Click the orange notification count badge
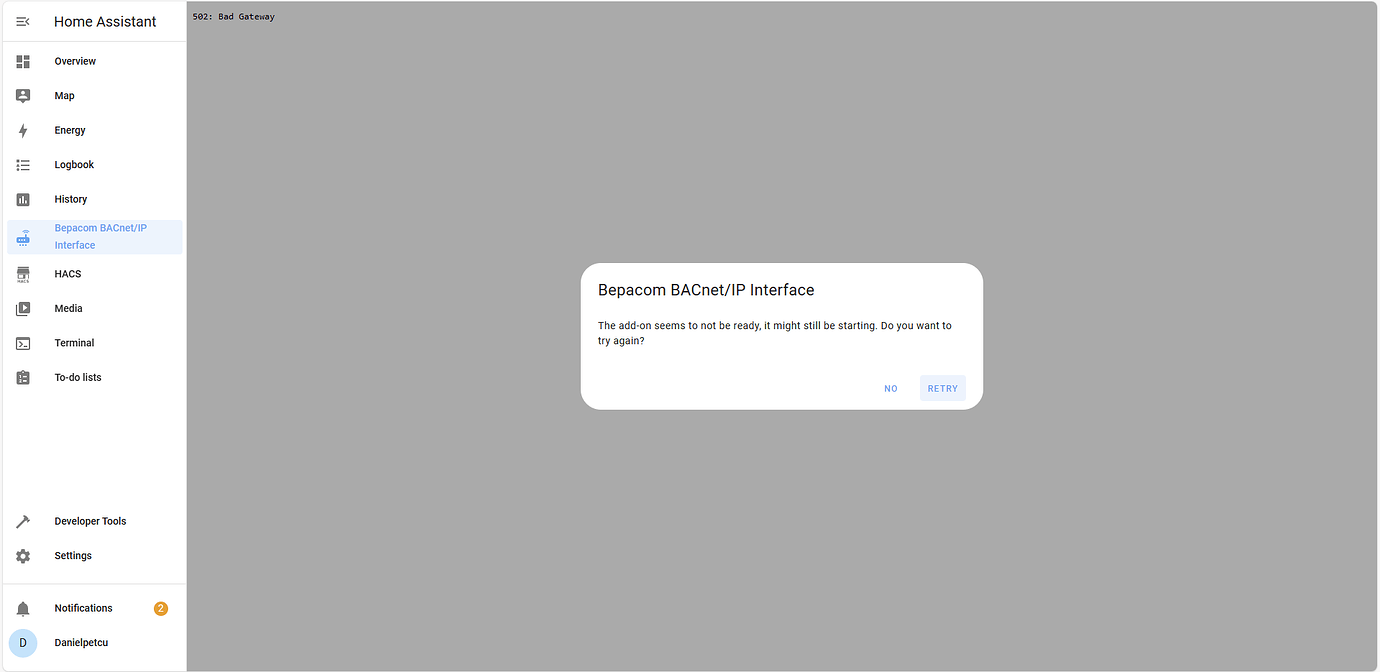The image size is (1380, 672). (x=161, y=608)
